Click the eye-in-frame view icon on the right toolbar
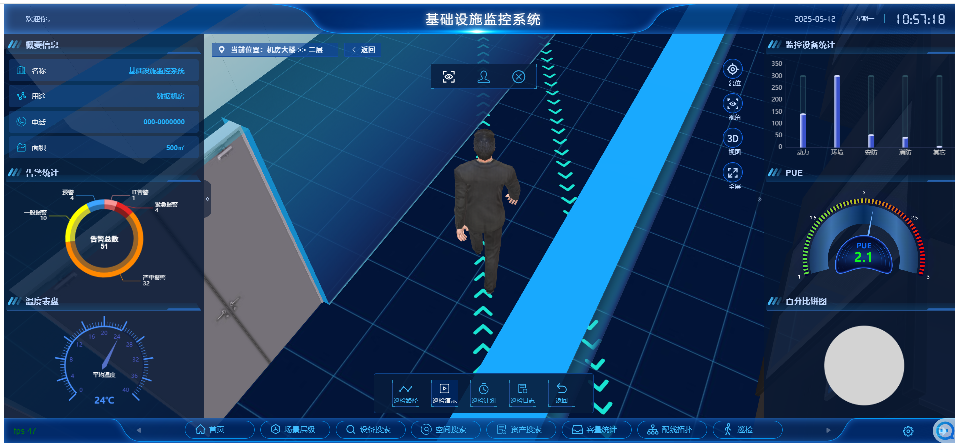 pyautogui.click(x=733, y=104)
